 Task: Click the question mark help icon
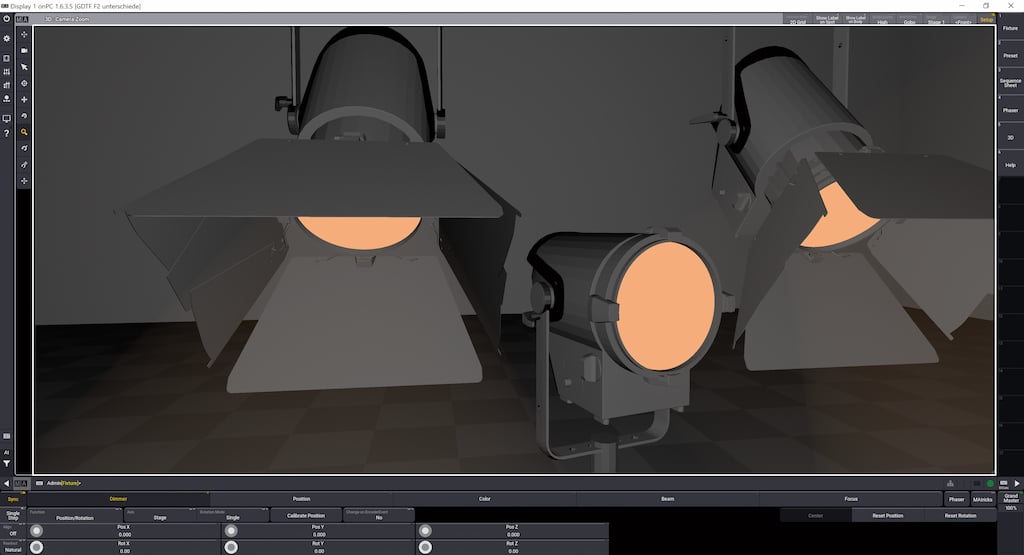click(7, 133)
